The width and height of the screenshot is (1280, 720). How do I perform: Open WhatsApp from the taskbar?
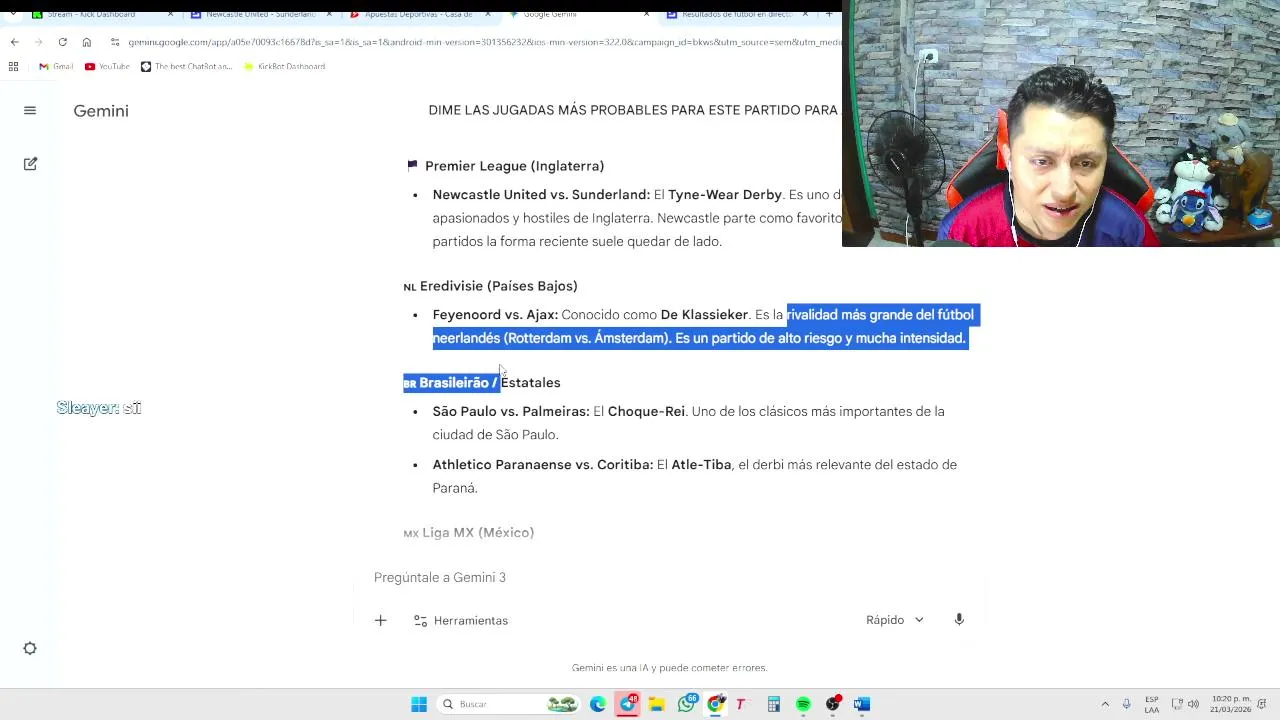click(686, 704)
